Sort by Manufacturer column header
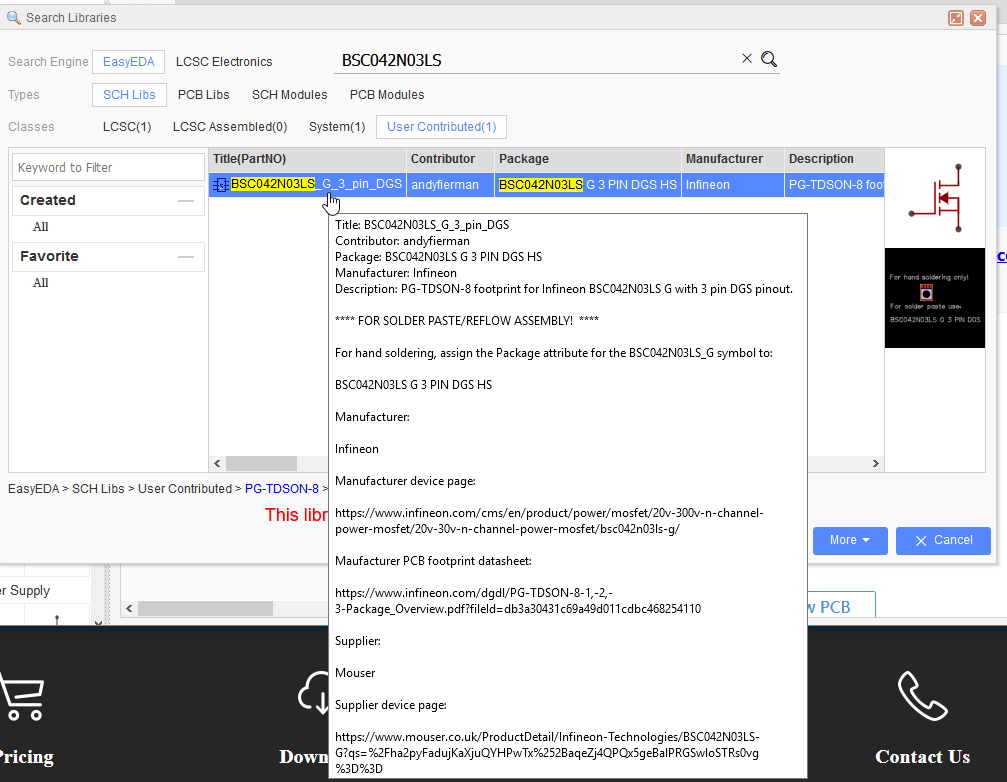The width and height of the screenshot is (1007, 782). pos(732,159)
